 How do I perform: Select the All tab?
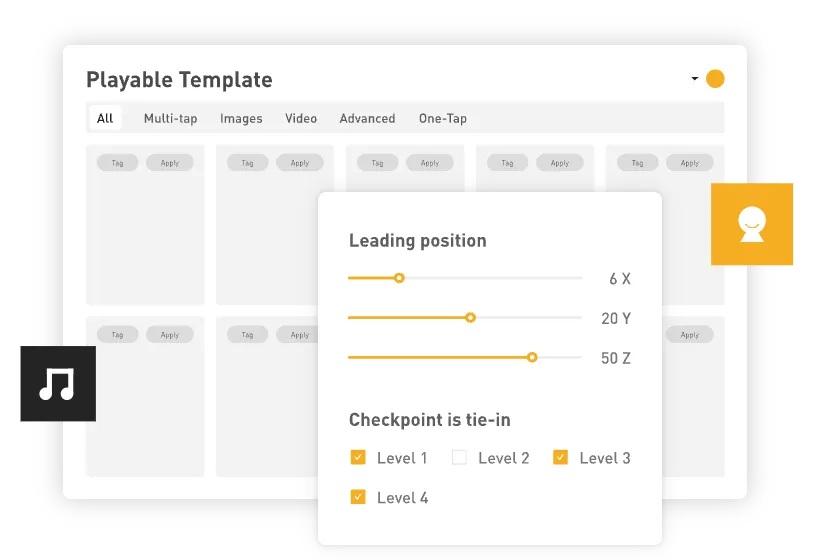click(105, 118)
